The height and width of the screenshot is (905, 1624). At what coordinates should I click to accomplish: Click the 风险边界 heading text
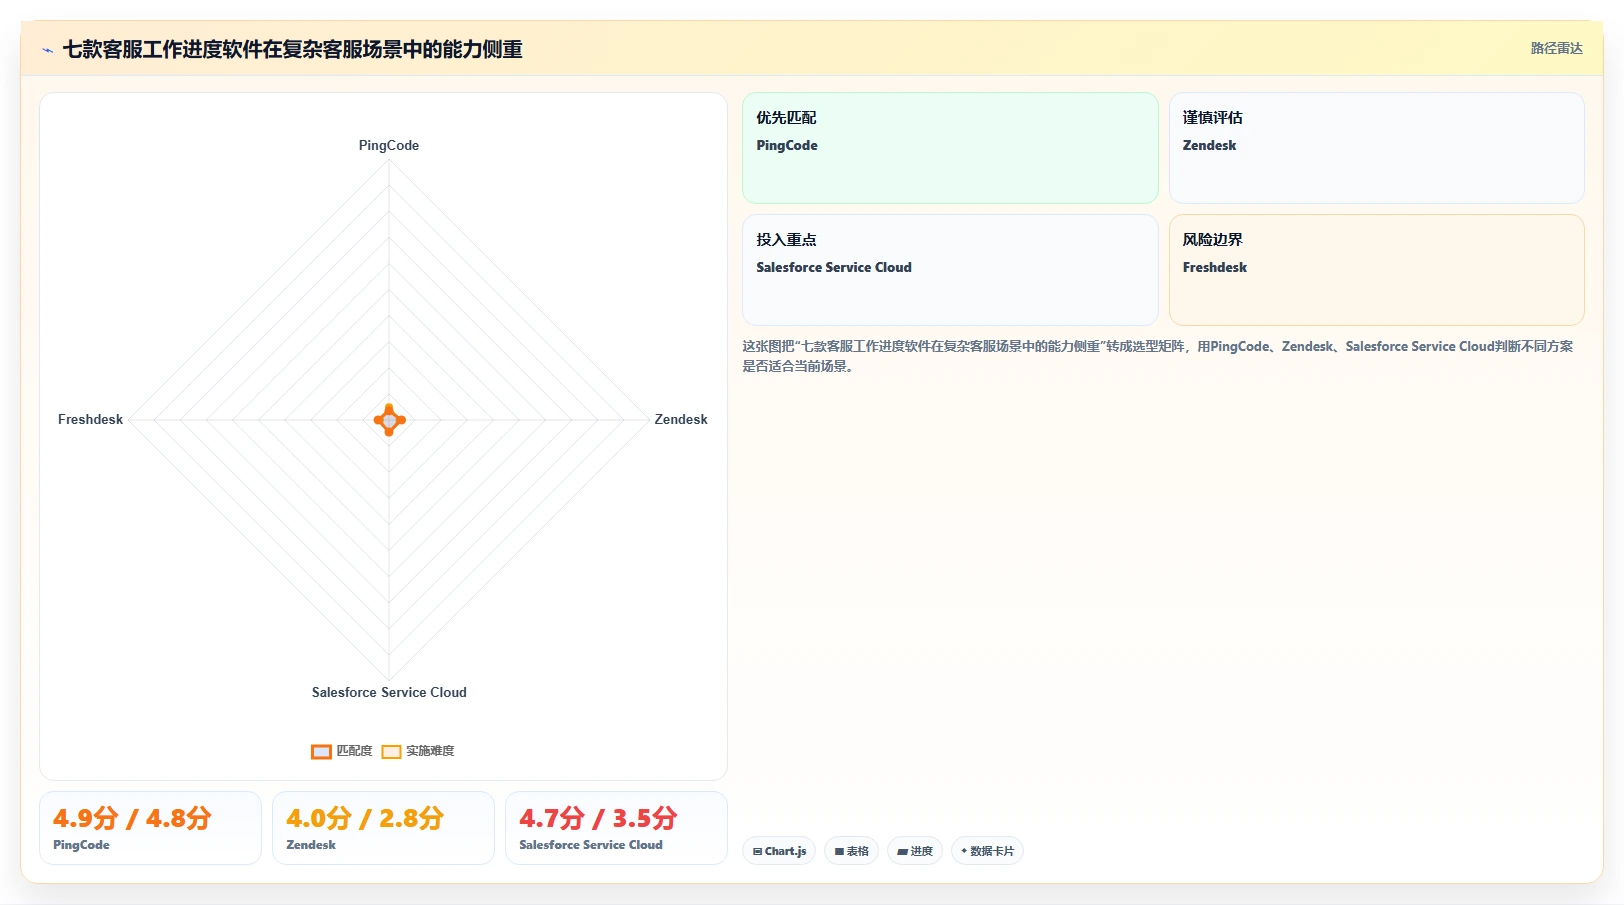click(1212, 240)
